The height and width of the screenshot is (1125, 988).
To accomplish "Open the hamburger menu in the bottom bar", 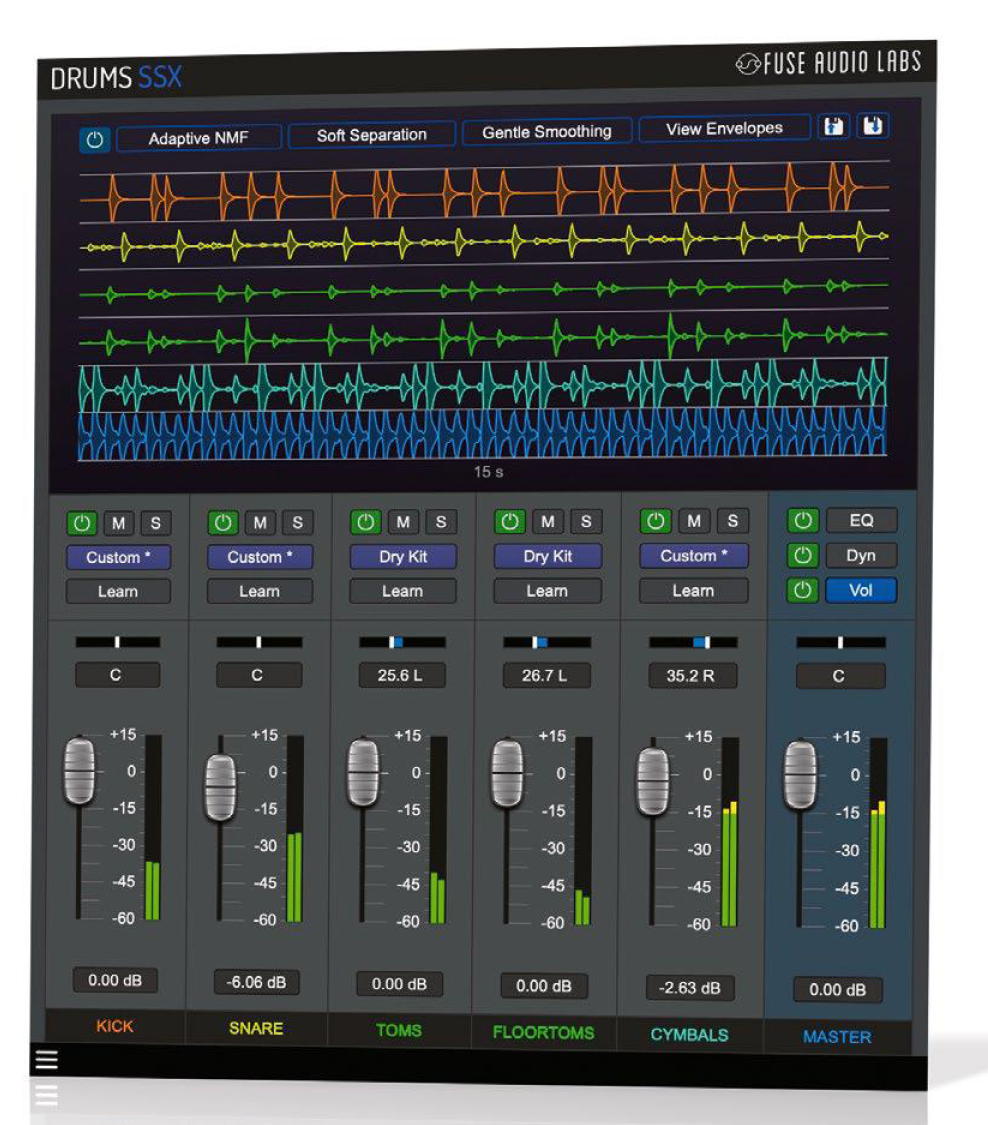I will coord(46,1060).
